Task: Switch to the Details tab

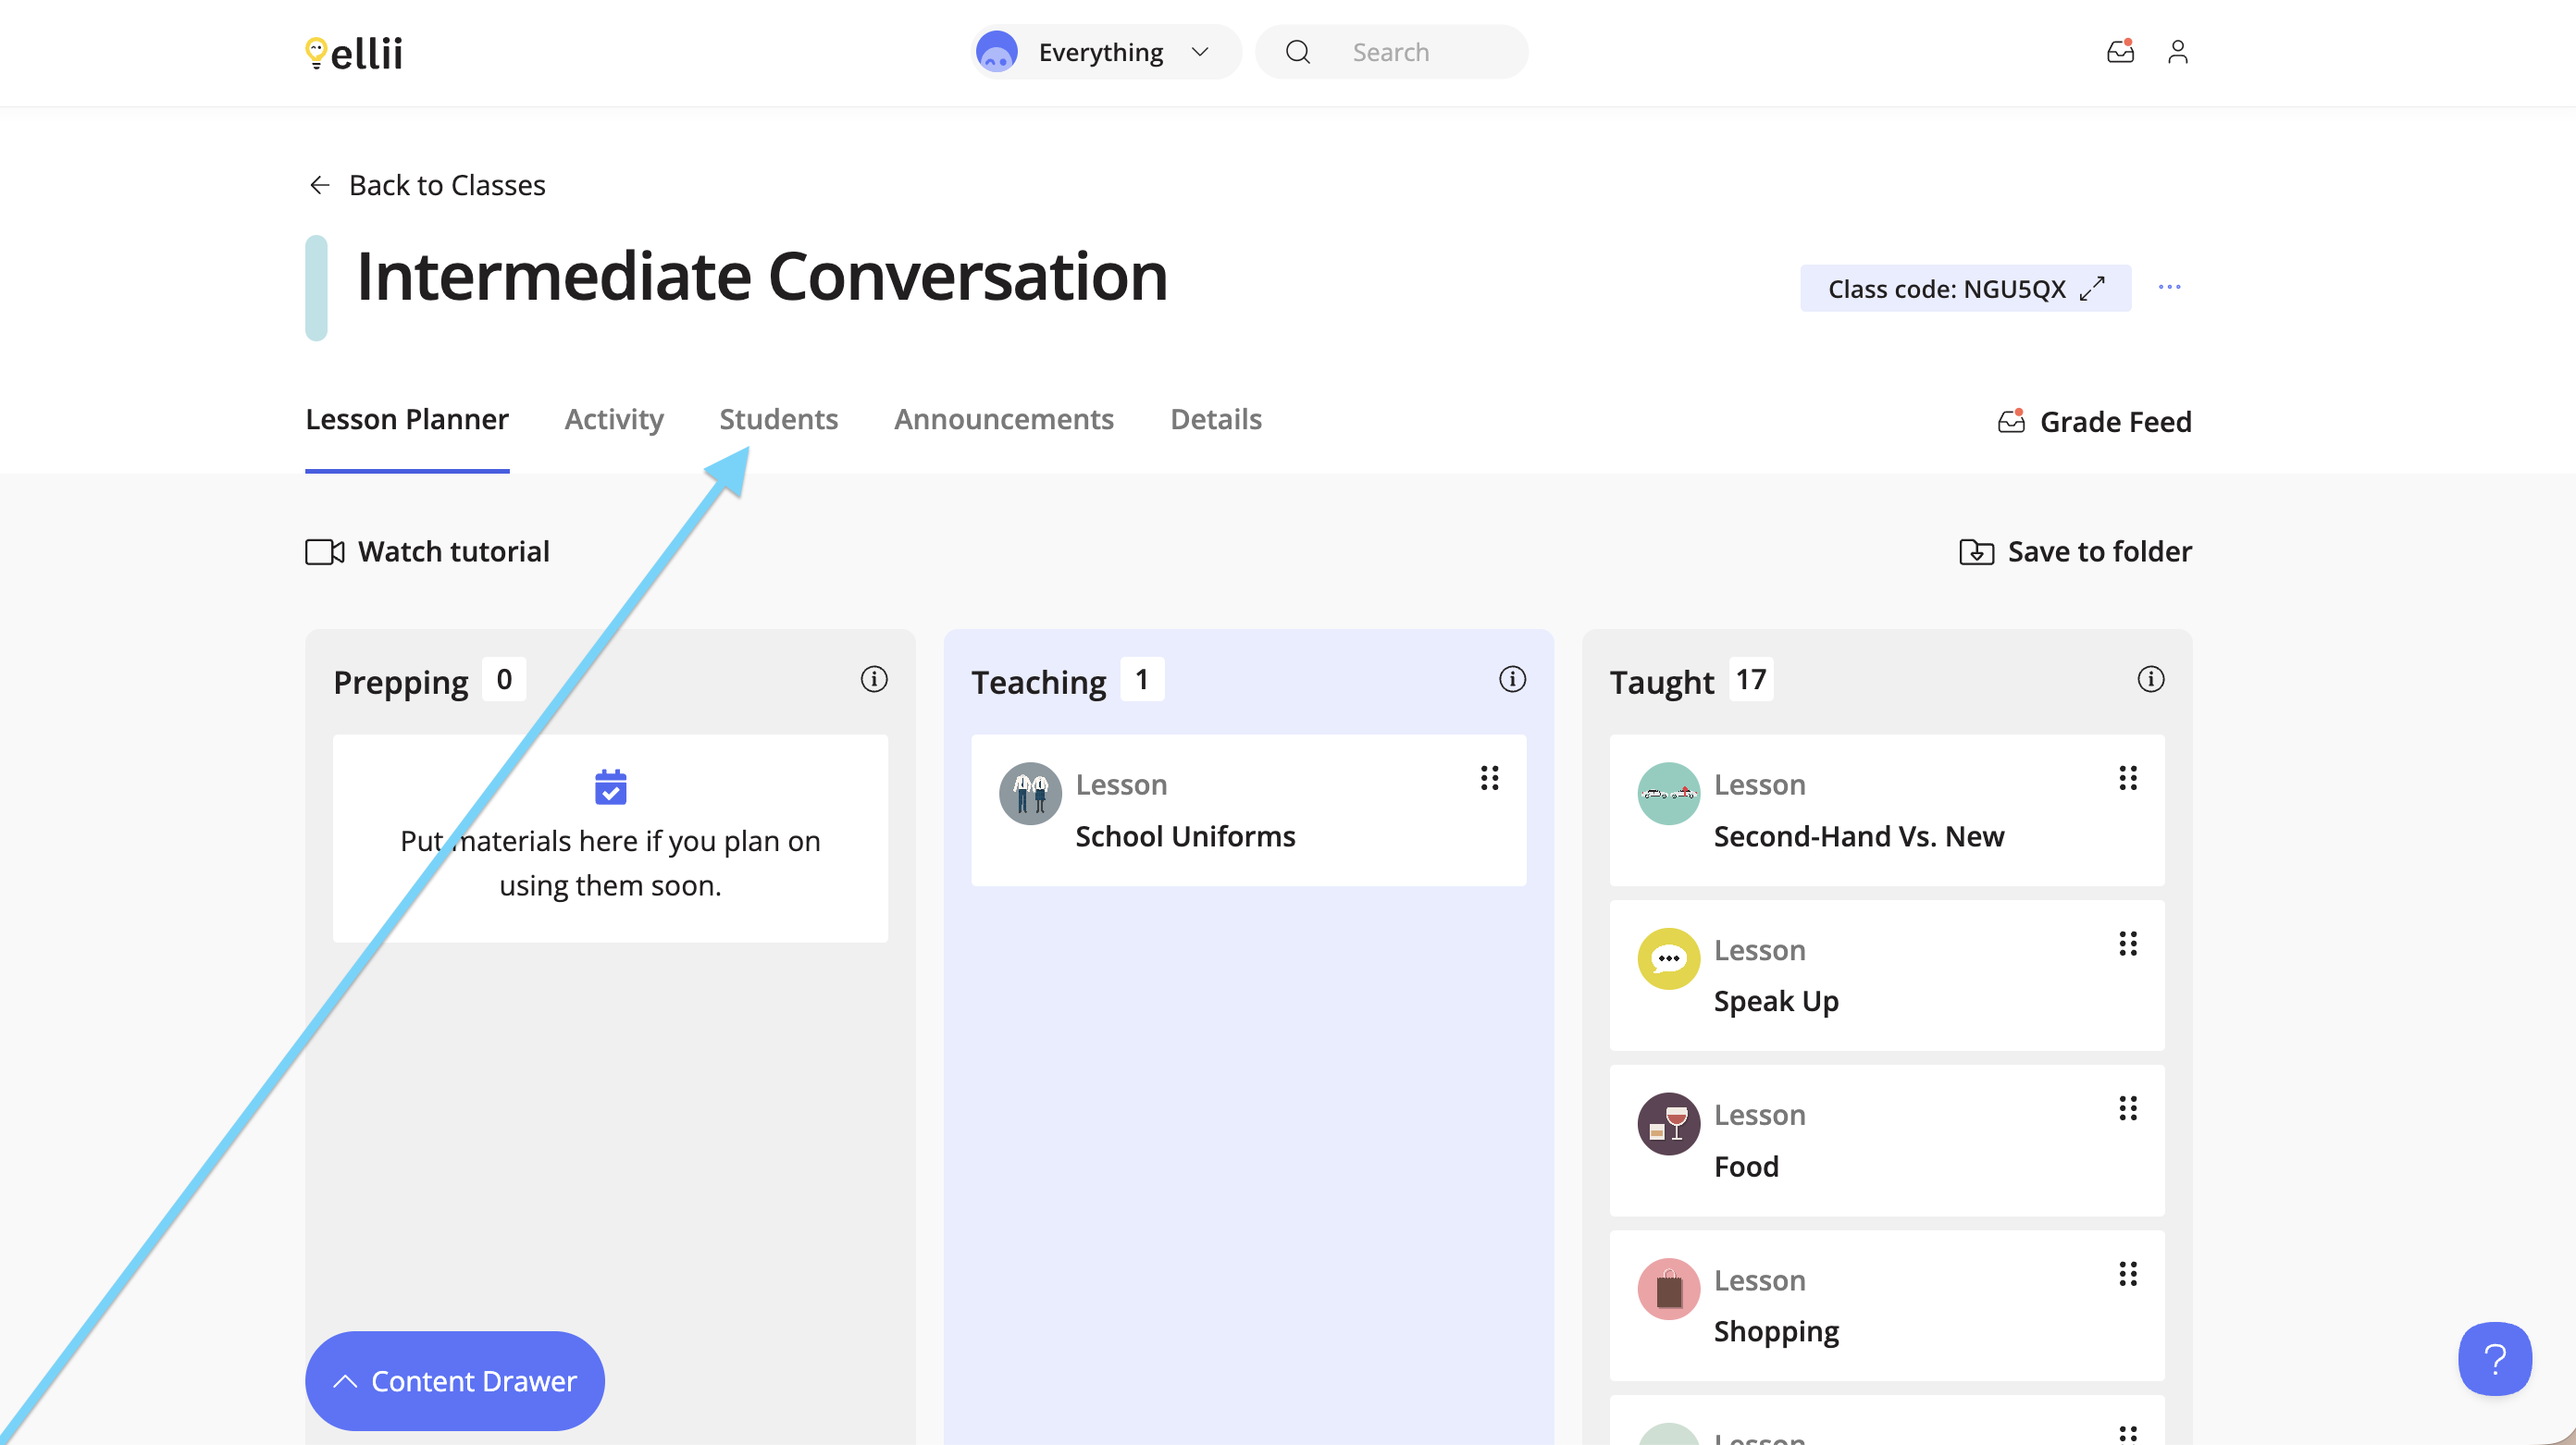Action: click(x=1215, y=419)
